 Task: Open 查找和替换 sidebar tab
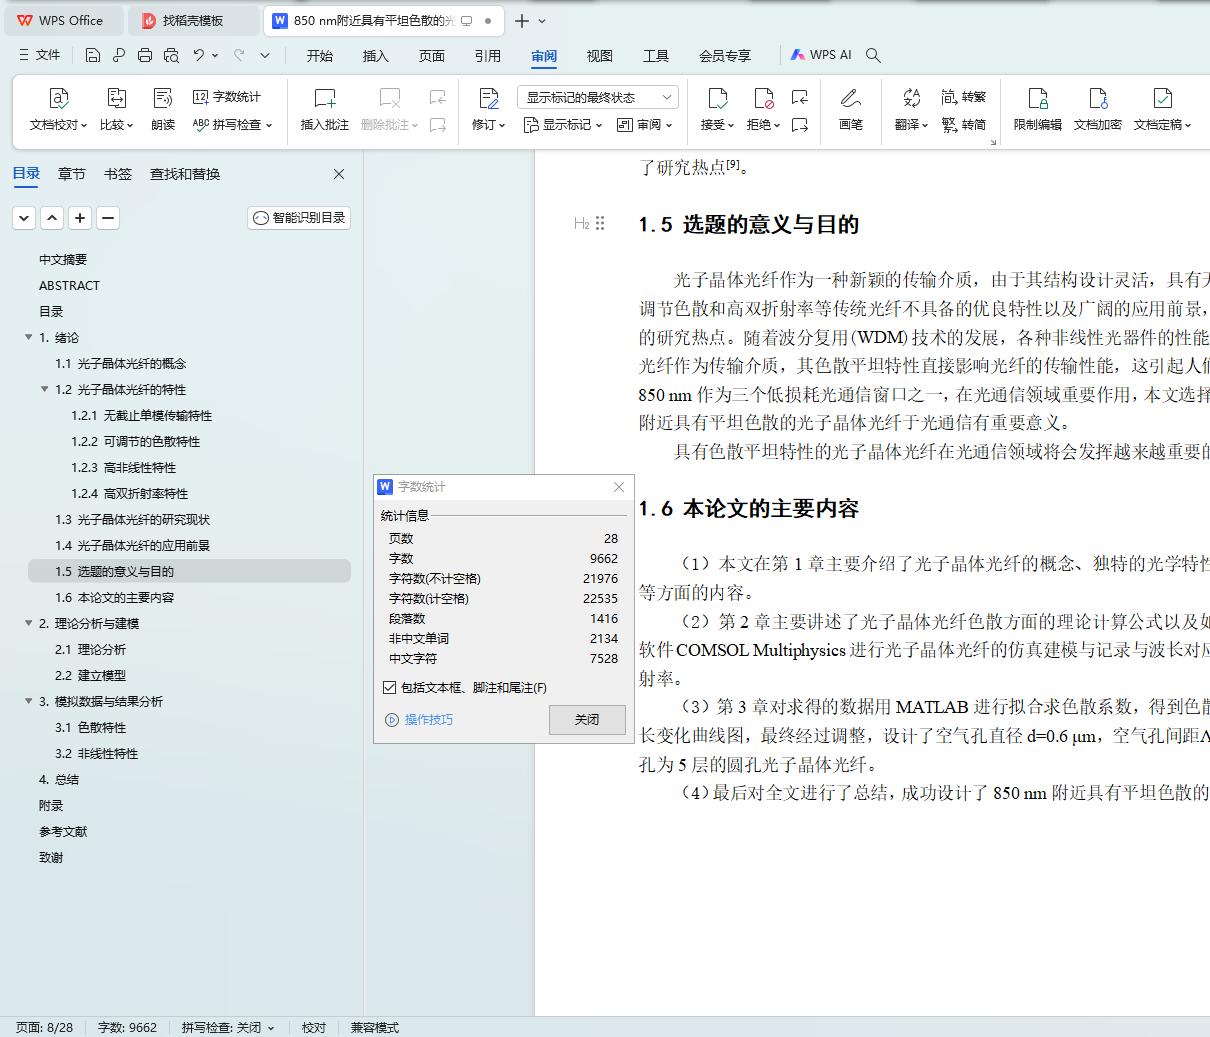tap(185, 174)
